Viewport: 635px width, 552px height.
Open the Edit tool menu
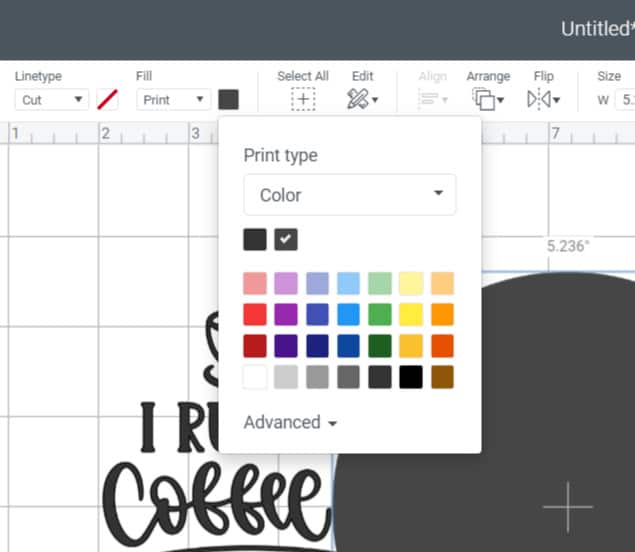tap(362, 99)
